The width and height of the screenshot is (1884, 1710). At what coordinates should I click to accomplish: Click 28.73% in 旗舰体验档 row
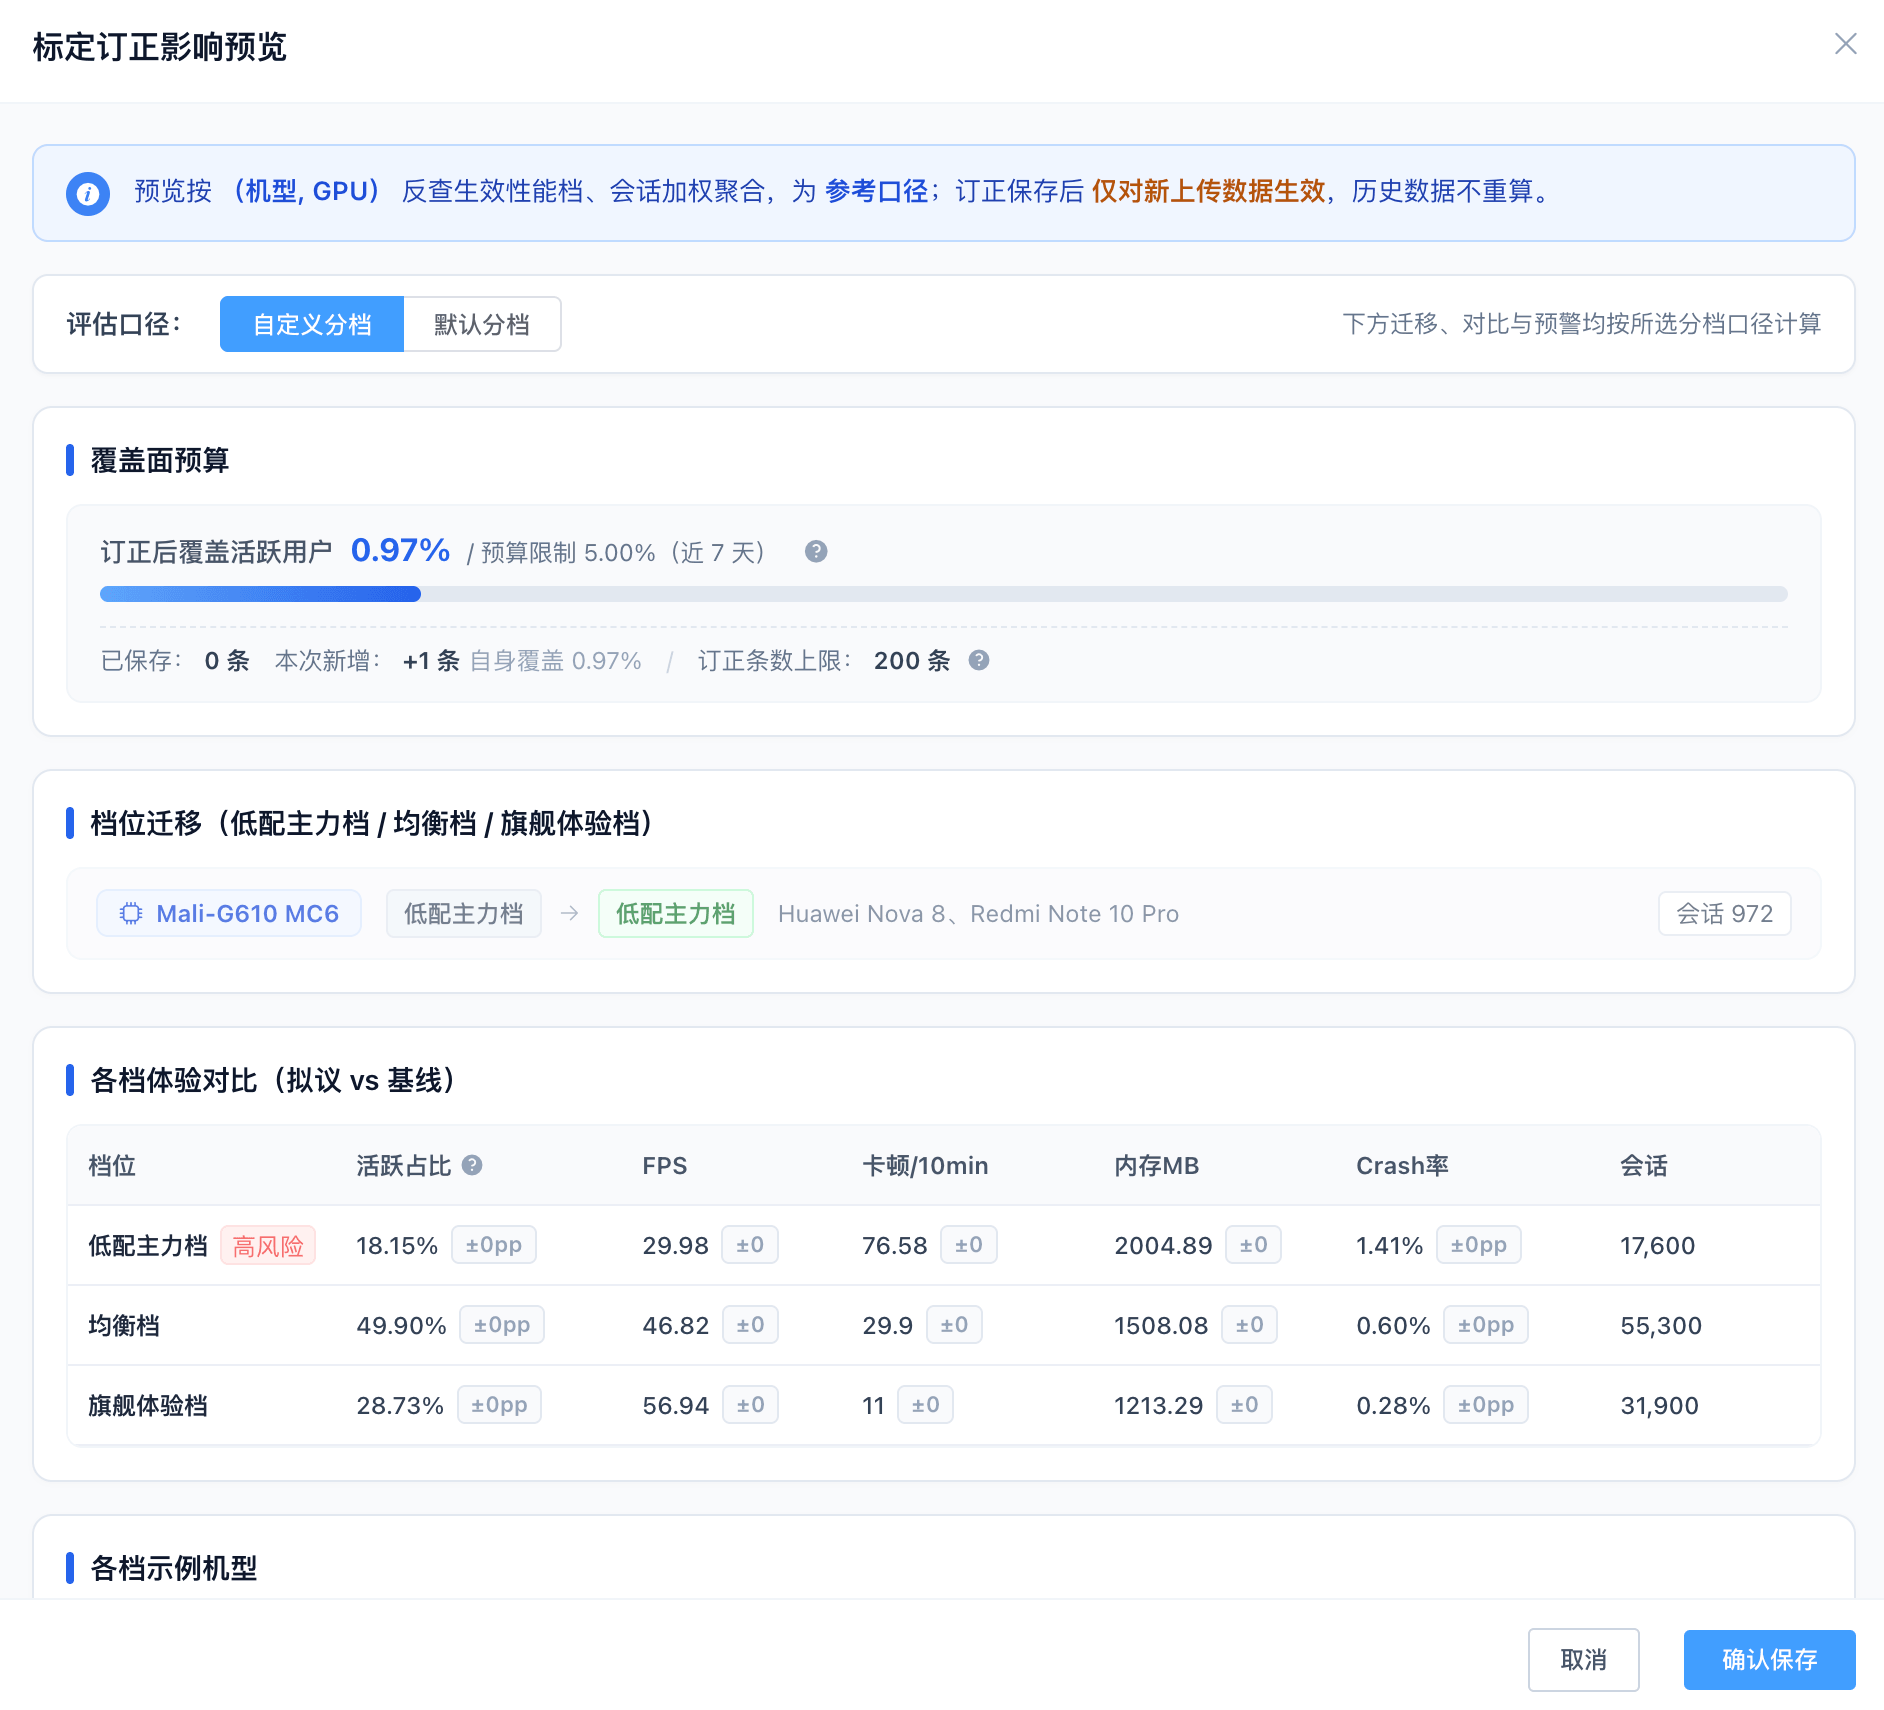(400, 1406)
